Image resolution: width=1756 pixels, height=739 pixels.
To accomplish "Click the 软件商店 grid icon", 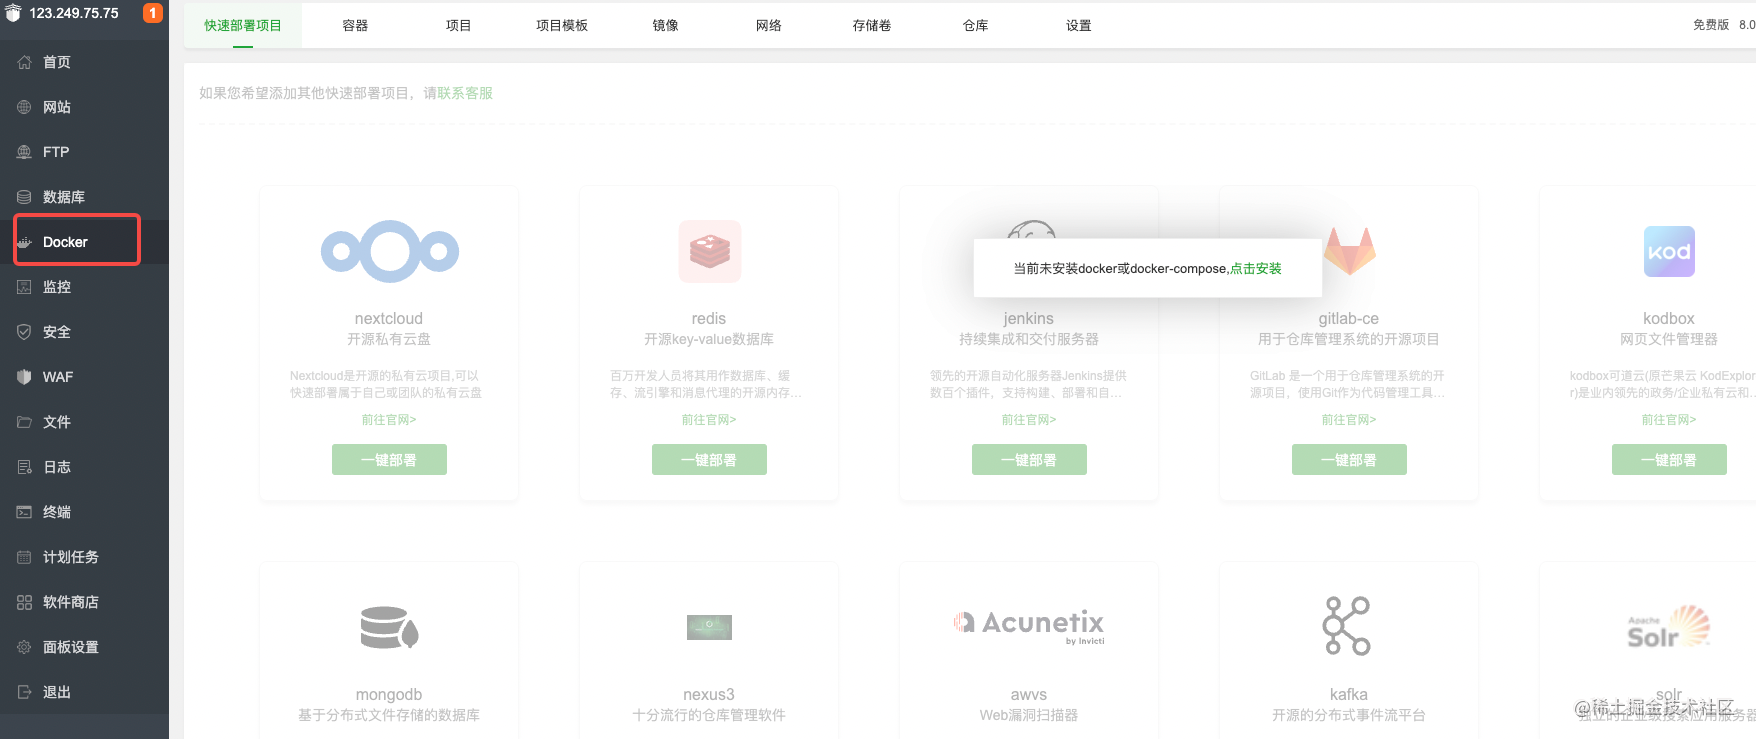I will [24, 602].
